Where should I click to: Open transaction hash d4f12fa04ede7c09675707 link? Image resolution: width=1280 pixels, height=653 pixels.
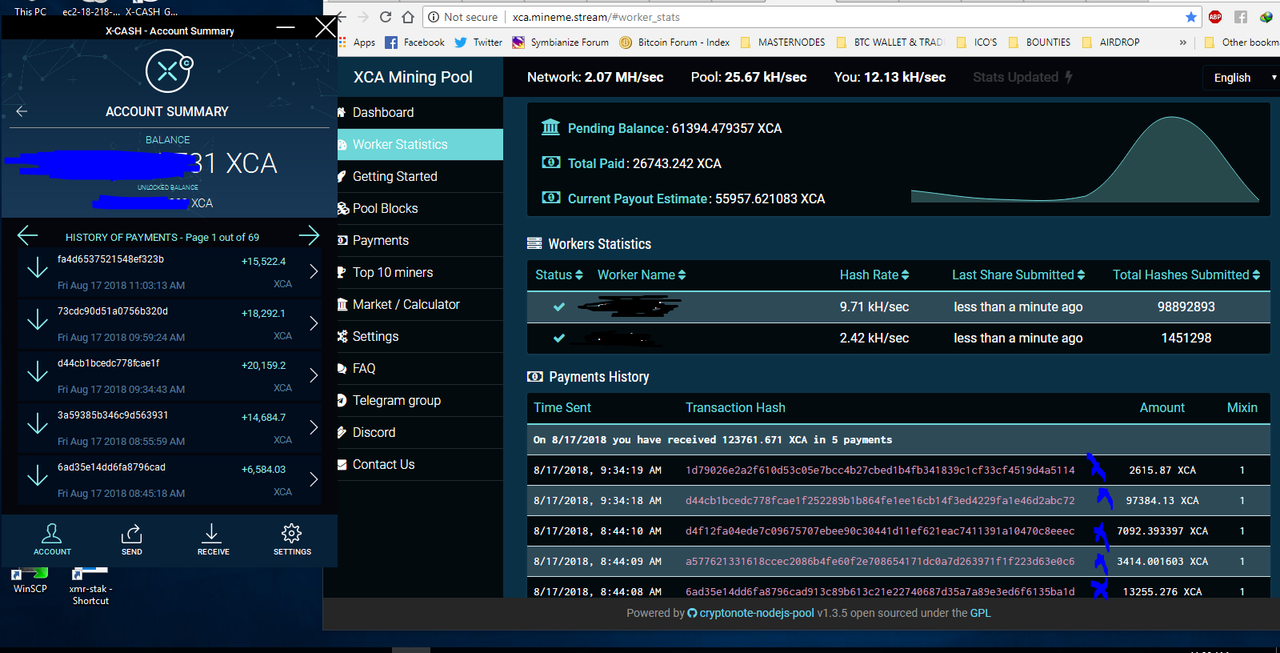pyautogui.click(x=880, y=531)
